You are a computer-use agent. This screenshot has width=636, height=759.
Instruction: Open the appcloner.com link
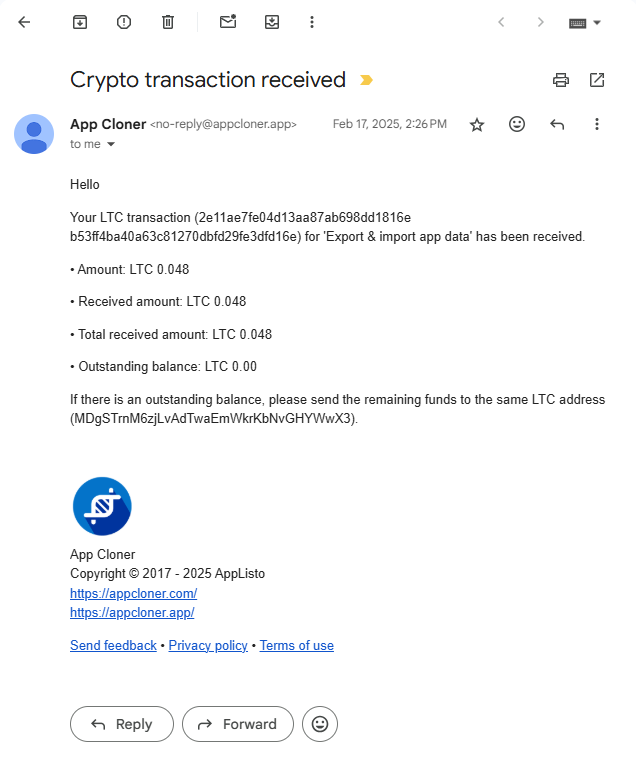(x=133, y=593)
